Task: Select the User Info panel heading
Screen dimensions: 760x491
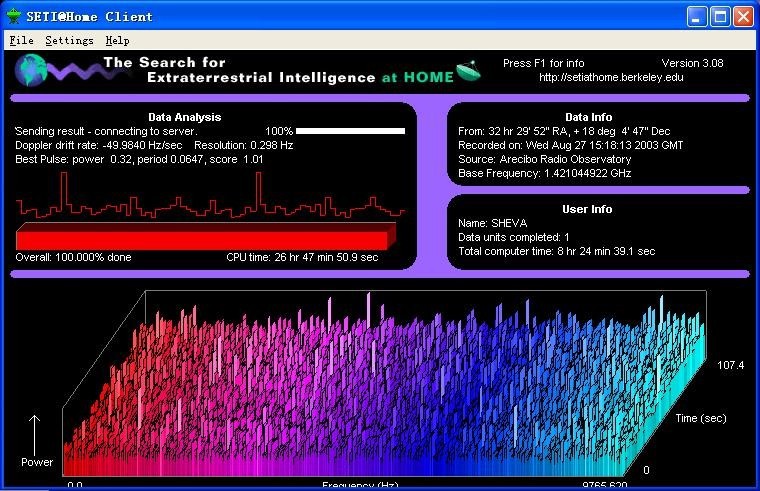Action: (596, 209)
